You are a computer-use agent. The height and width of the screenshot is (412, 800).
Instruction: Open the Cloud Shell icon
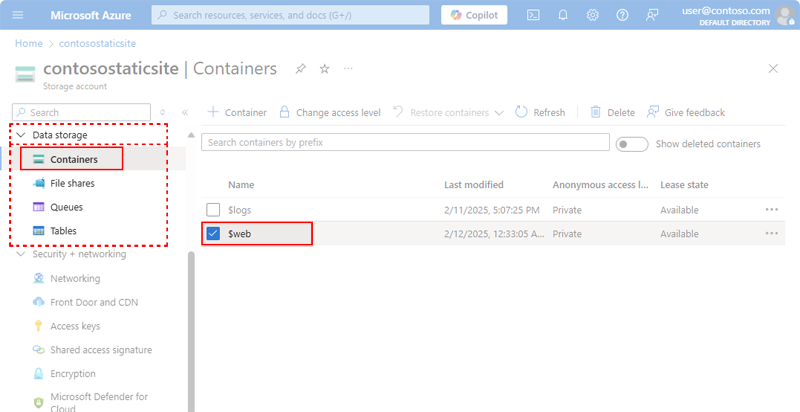(534, 15)
